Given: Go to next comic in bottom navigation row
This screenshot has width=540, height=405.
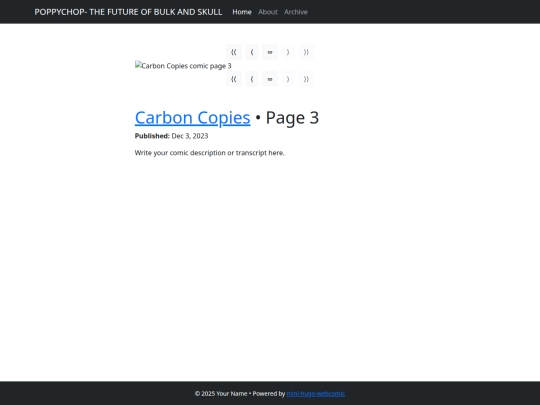Looking at the screenshot, I should [x=288, y=79].
